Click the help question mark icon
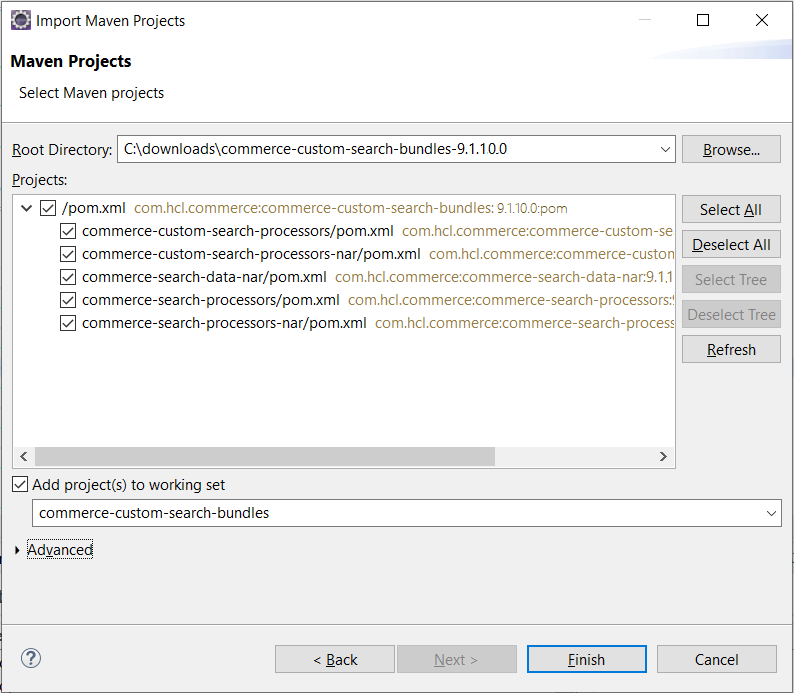This screenshot has width=794, height=693. pos(31,659)
